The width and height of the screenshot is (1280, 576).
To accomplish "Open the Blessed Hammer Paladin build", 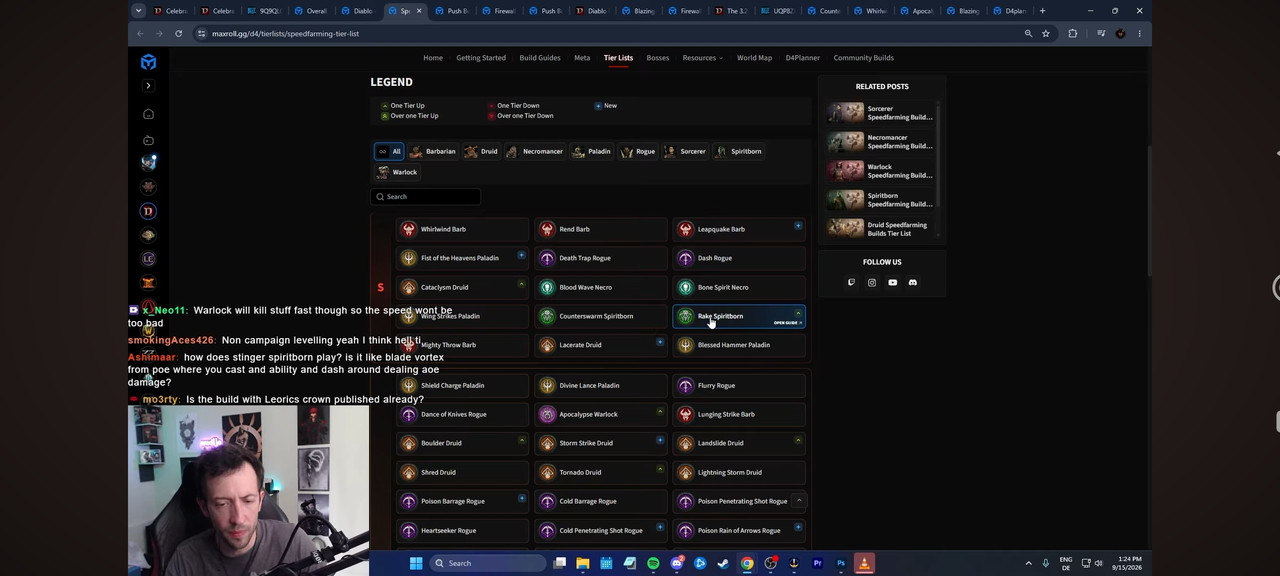I will pos(739,345).
